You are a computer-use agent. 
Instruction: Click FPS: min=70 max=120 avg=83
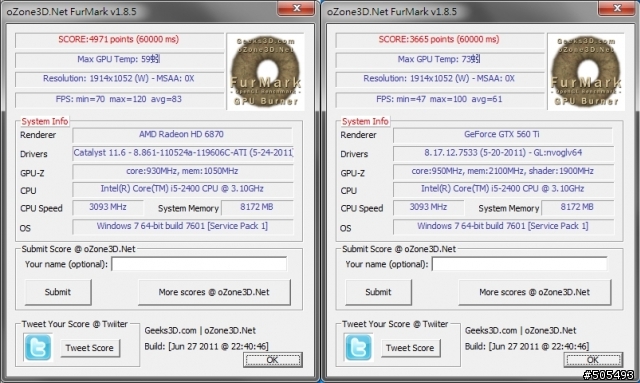pyautogui.click(x=119, y=99)
